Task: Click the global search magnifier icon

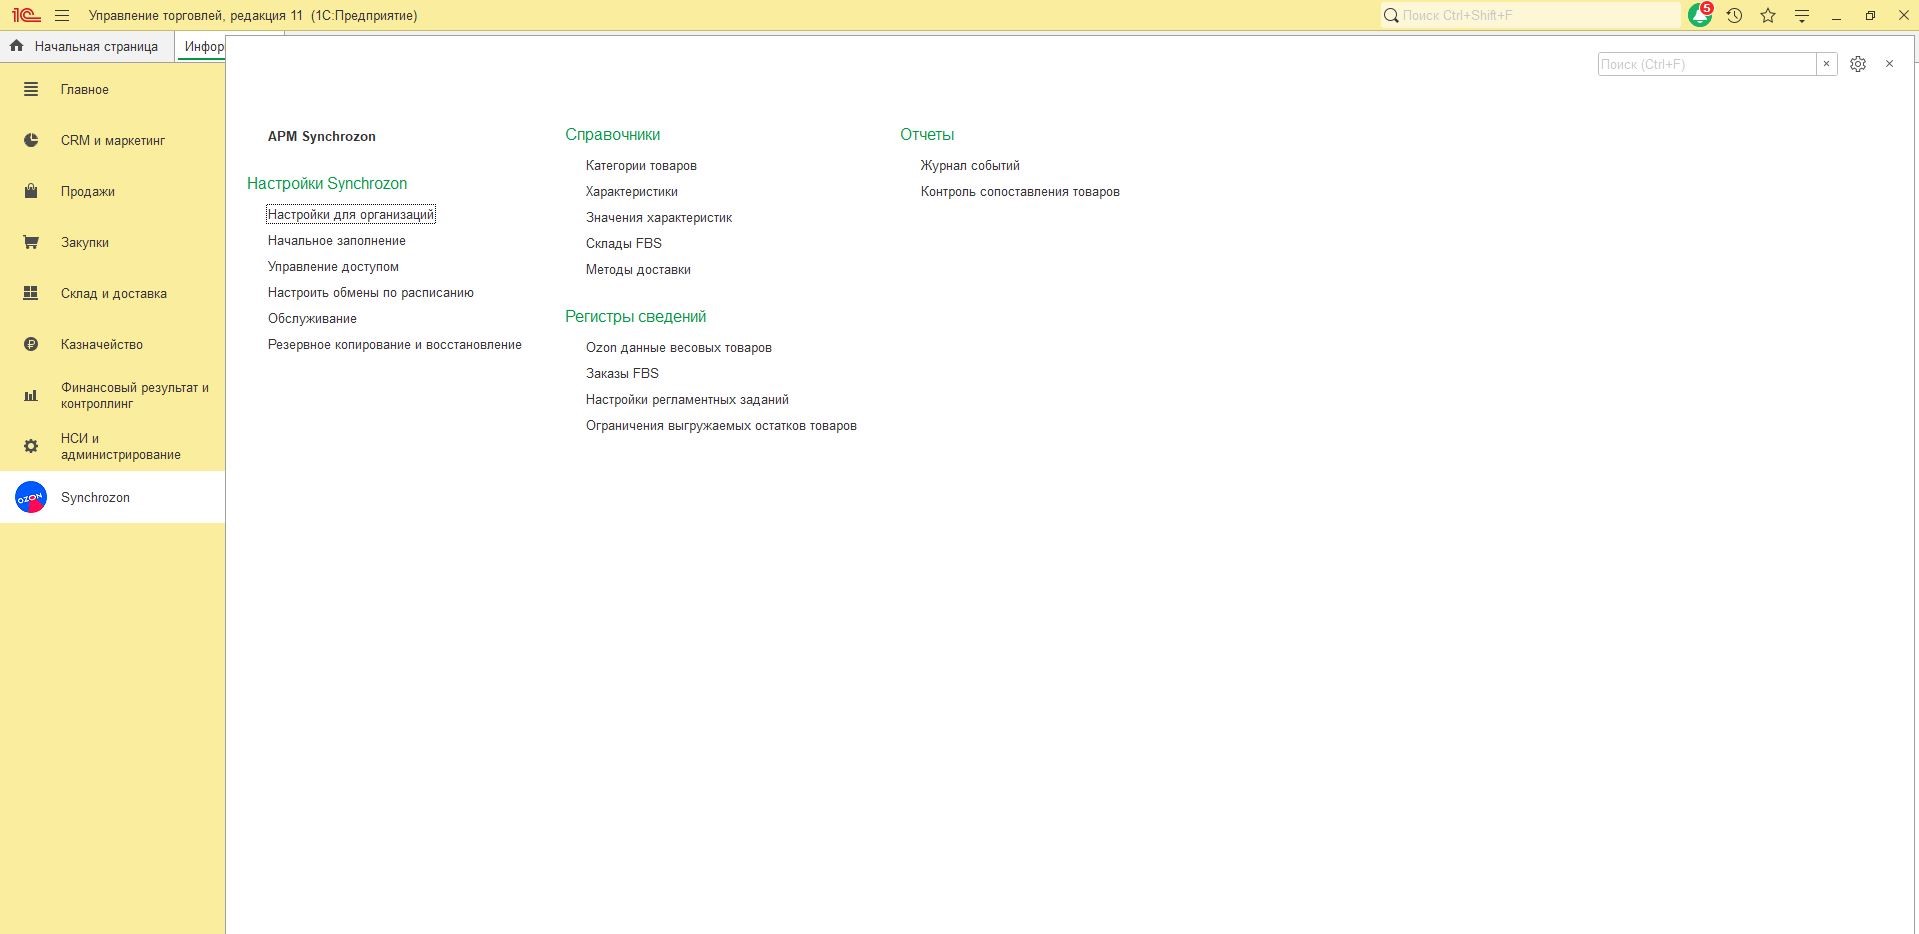Action: coord(1391,15)
